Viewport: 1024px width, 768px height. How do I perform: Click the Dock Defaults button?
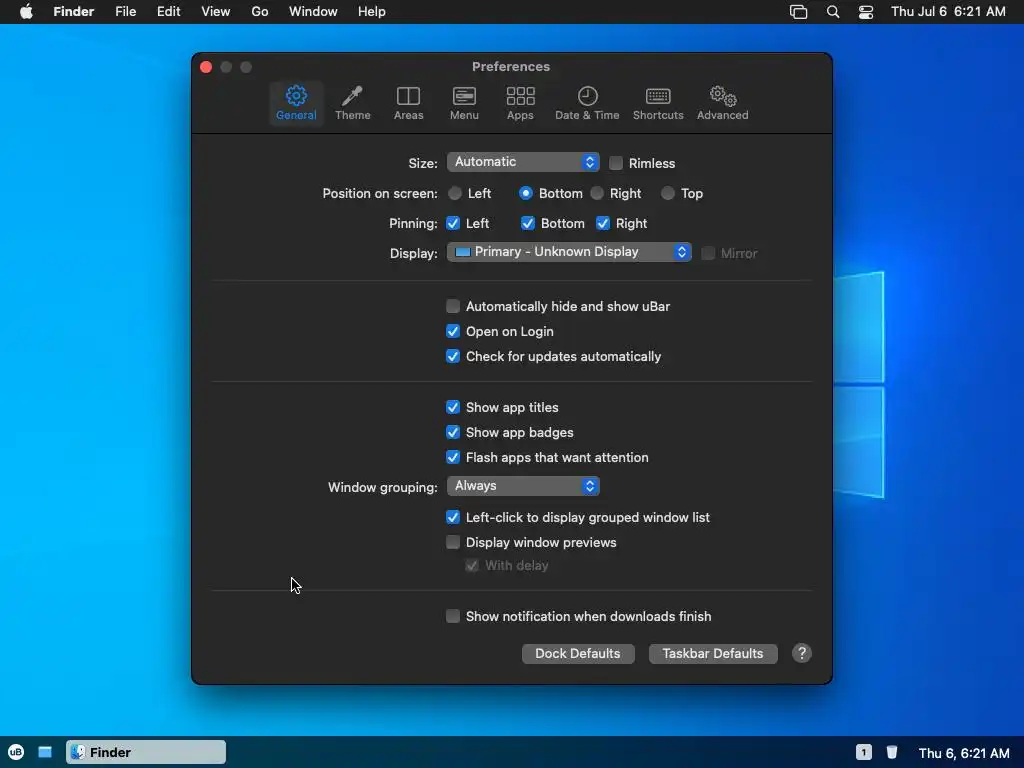[578, 654]
